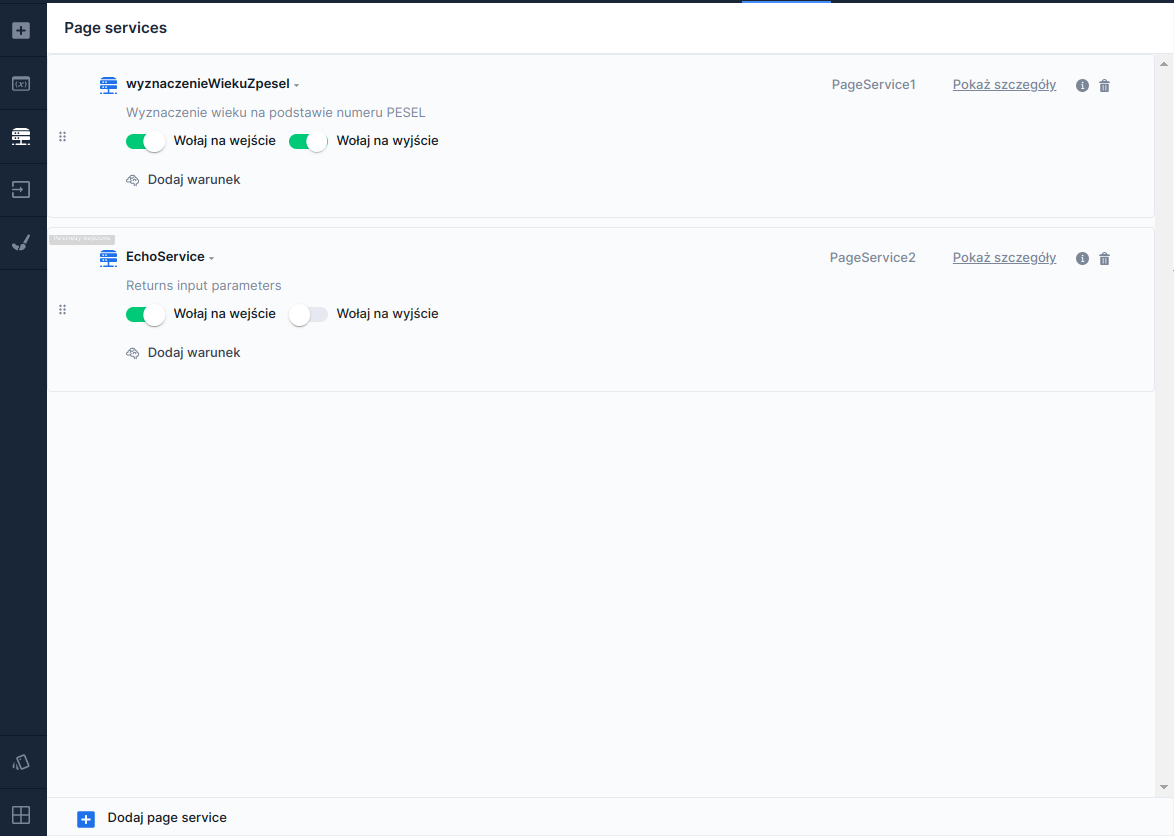Open the EchoService name dropdown
Viewport: 1174px width, 836px height.
point(211,258)
